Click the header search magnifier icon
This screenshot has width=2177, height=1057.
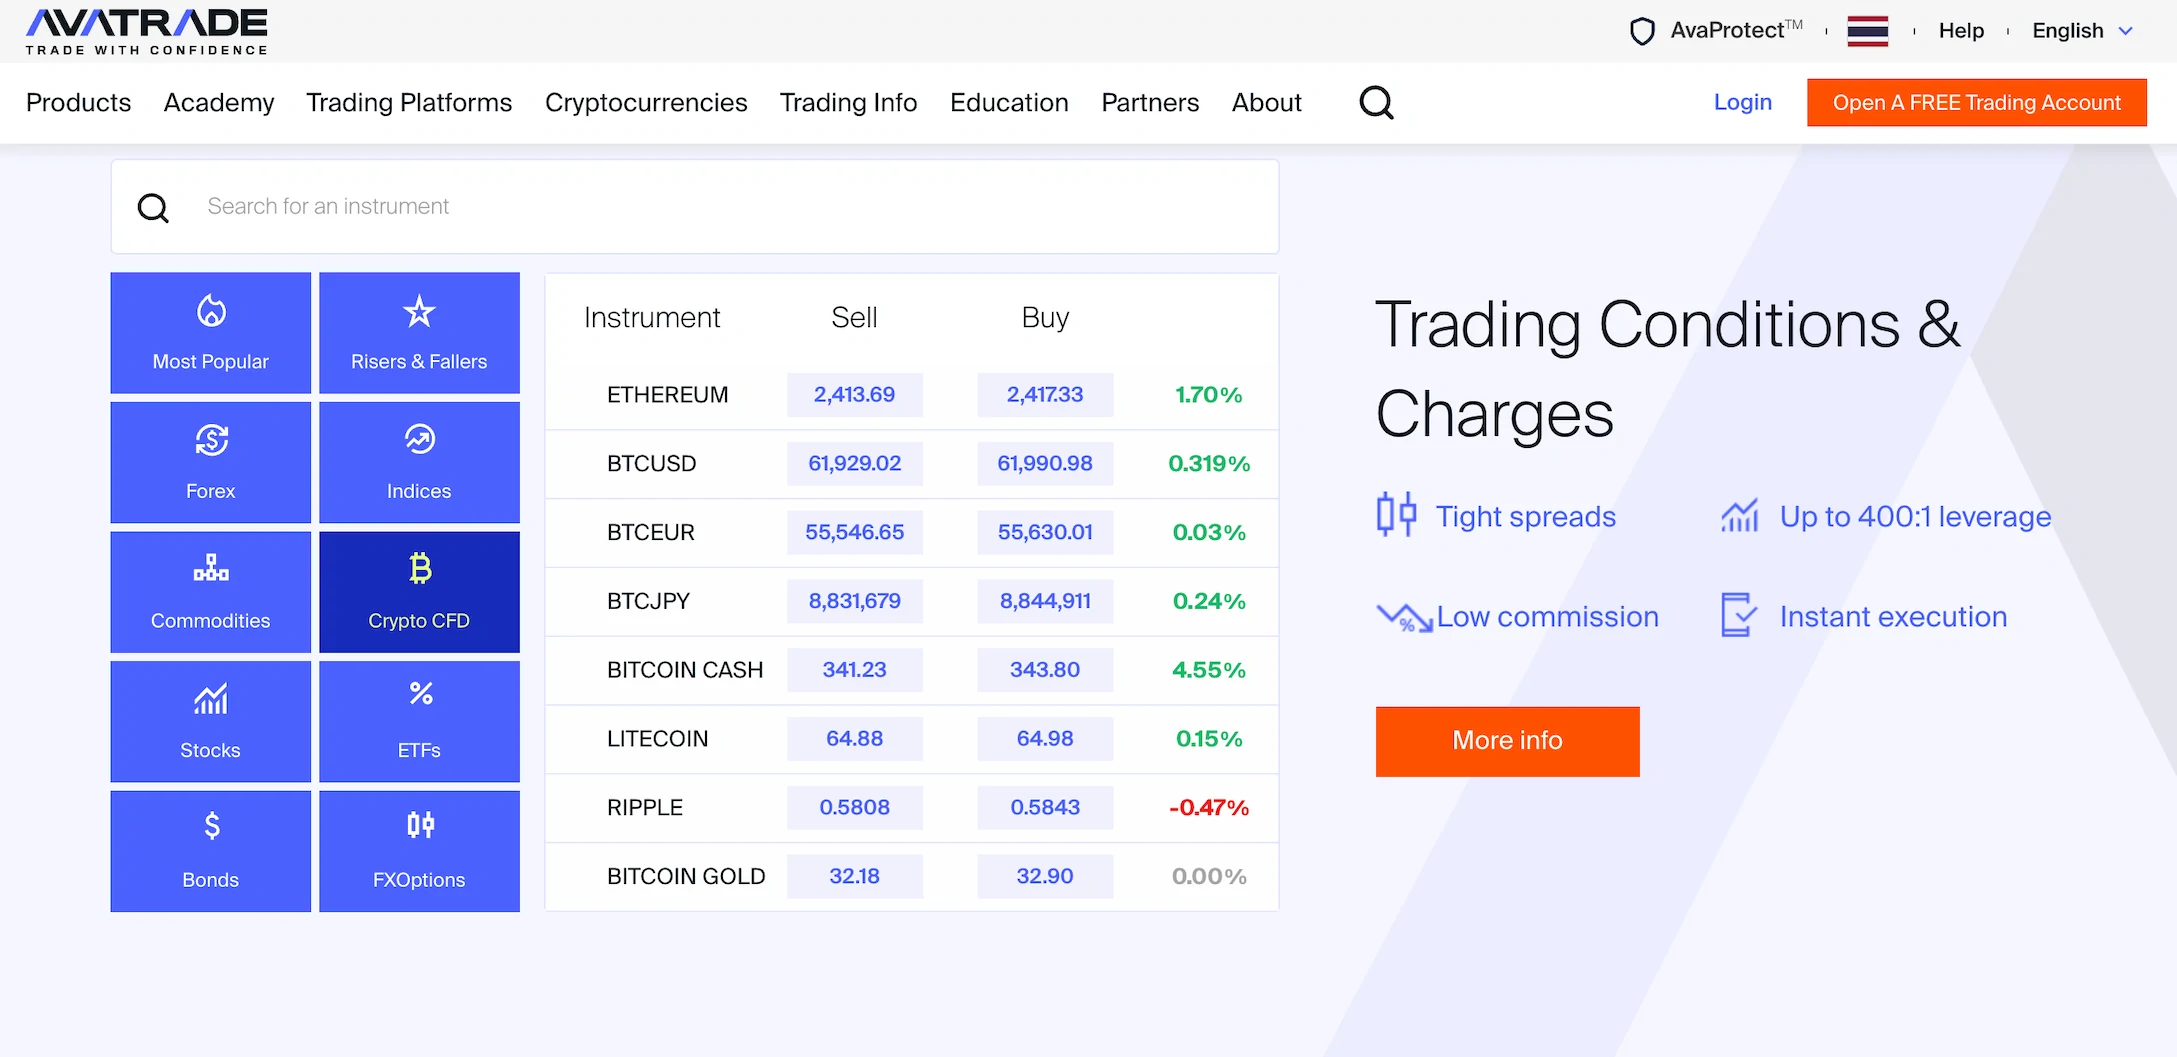1376,102
